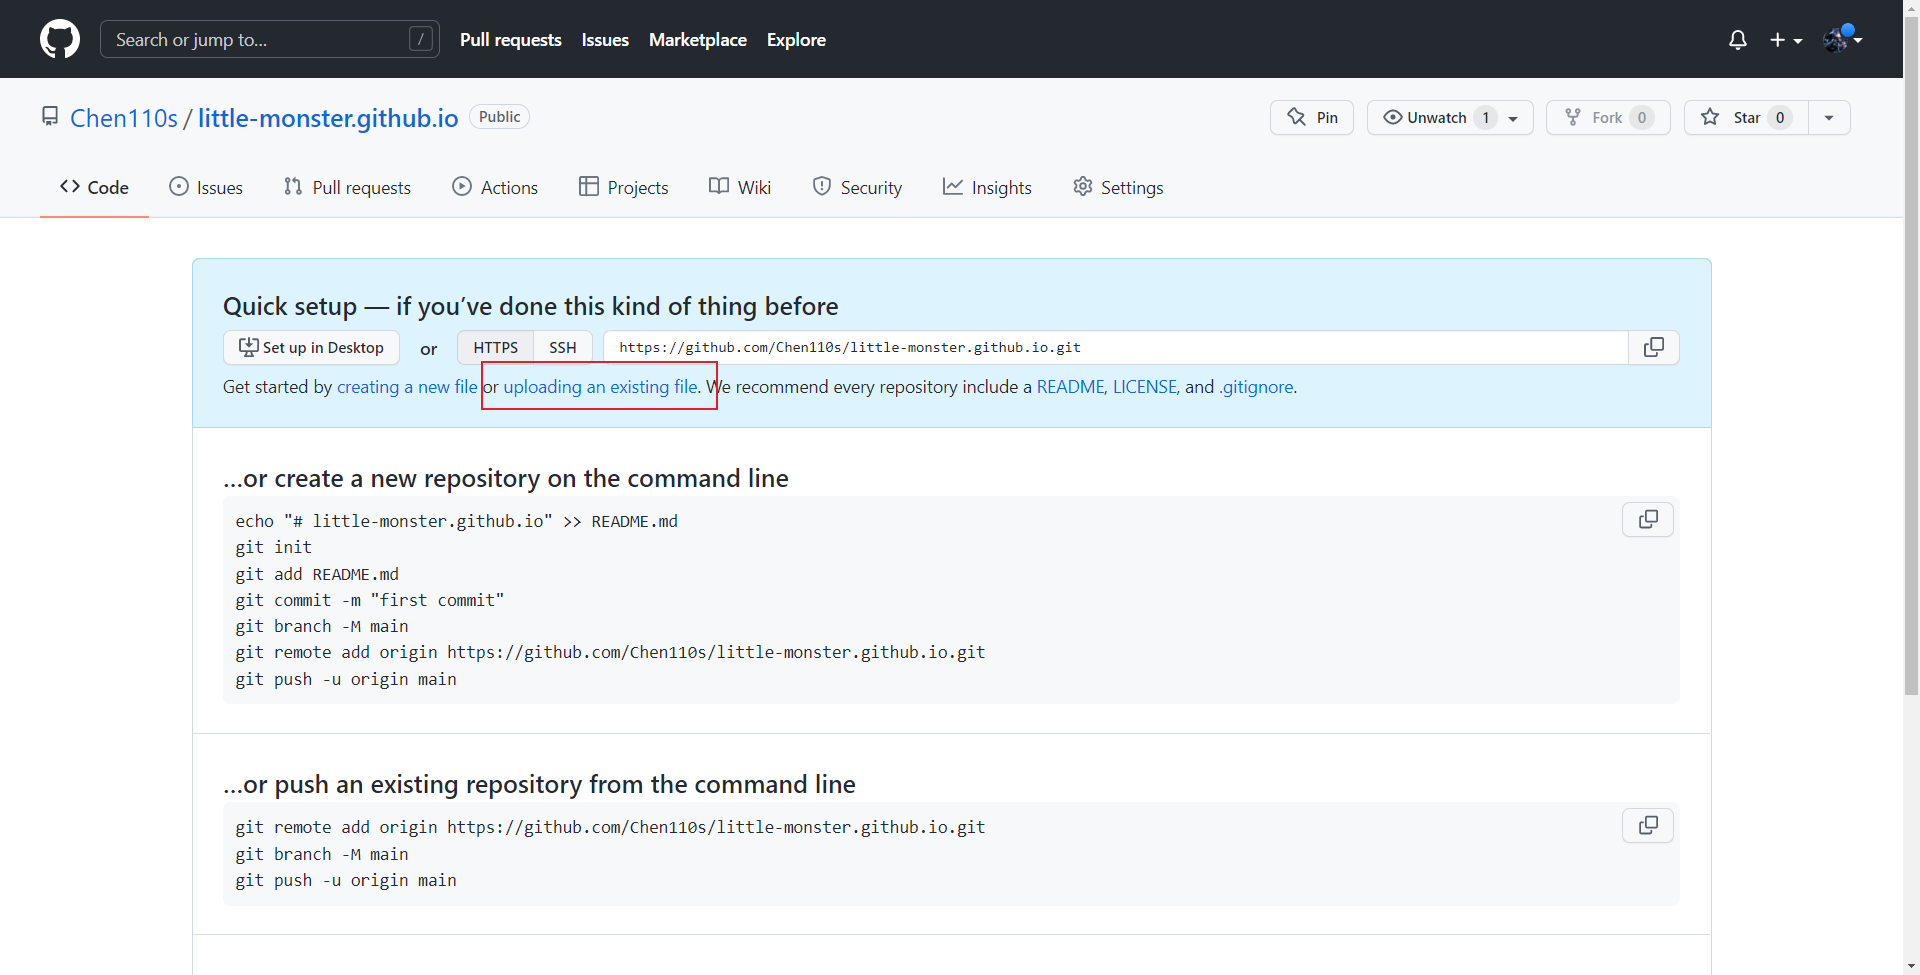Open the .gitignore link
Screen dimensions: 1920x975
tap(1256, 387)
